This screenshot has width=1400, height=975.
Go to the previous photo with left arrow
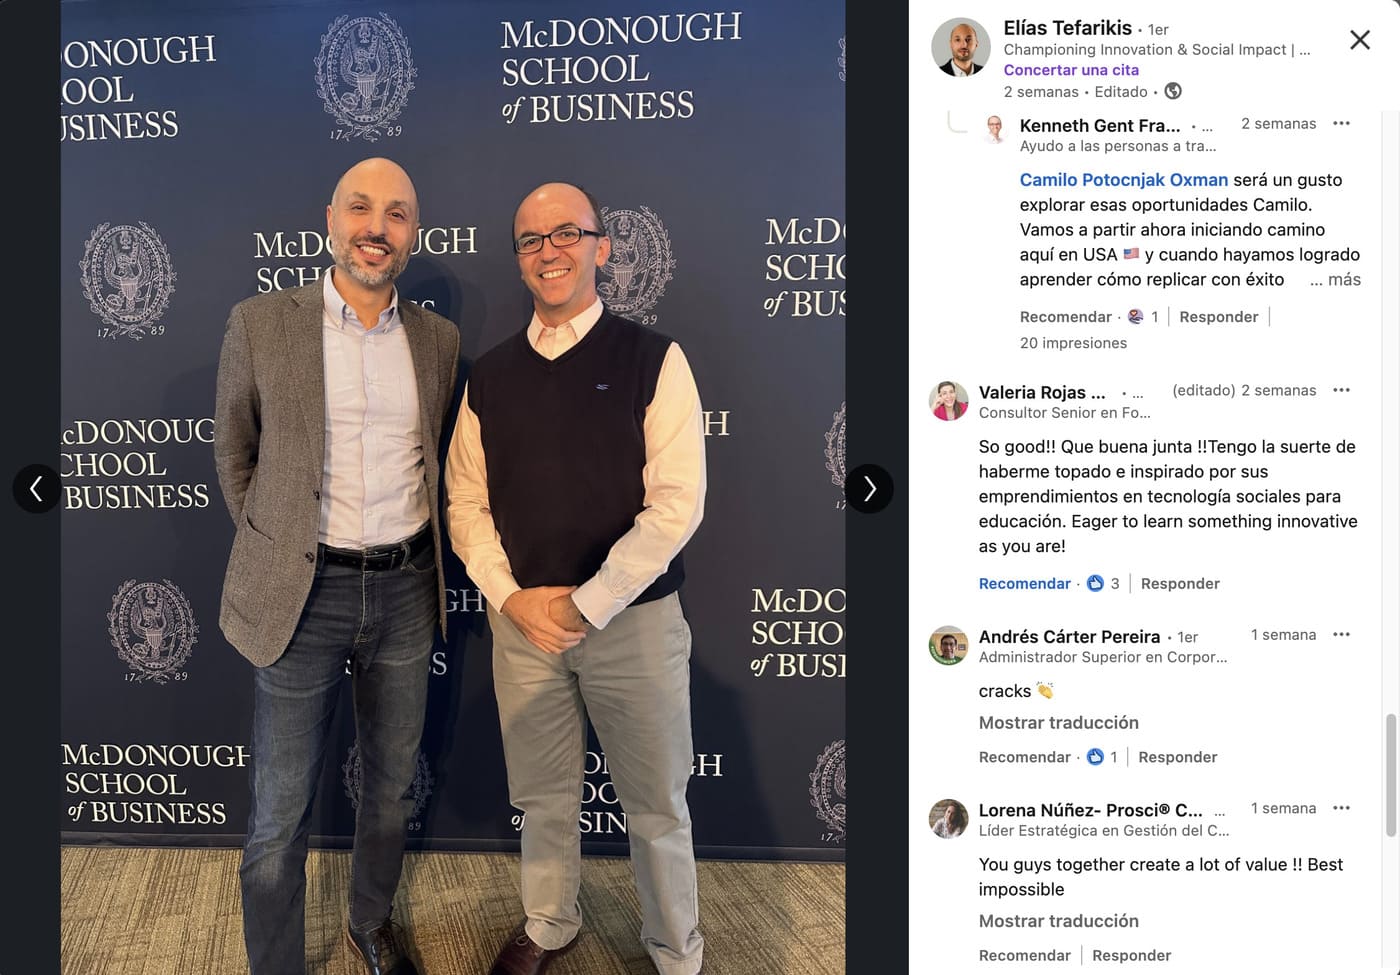click(37, 489)
